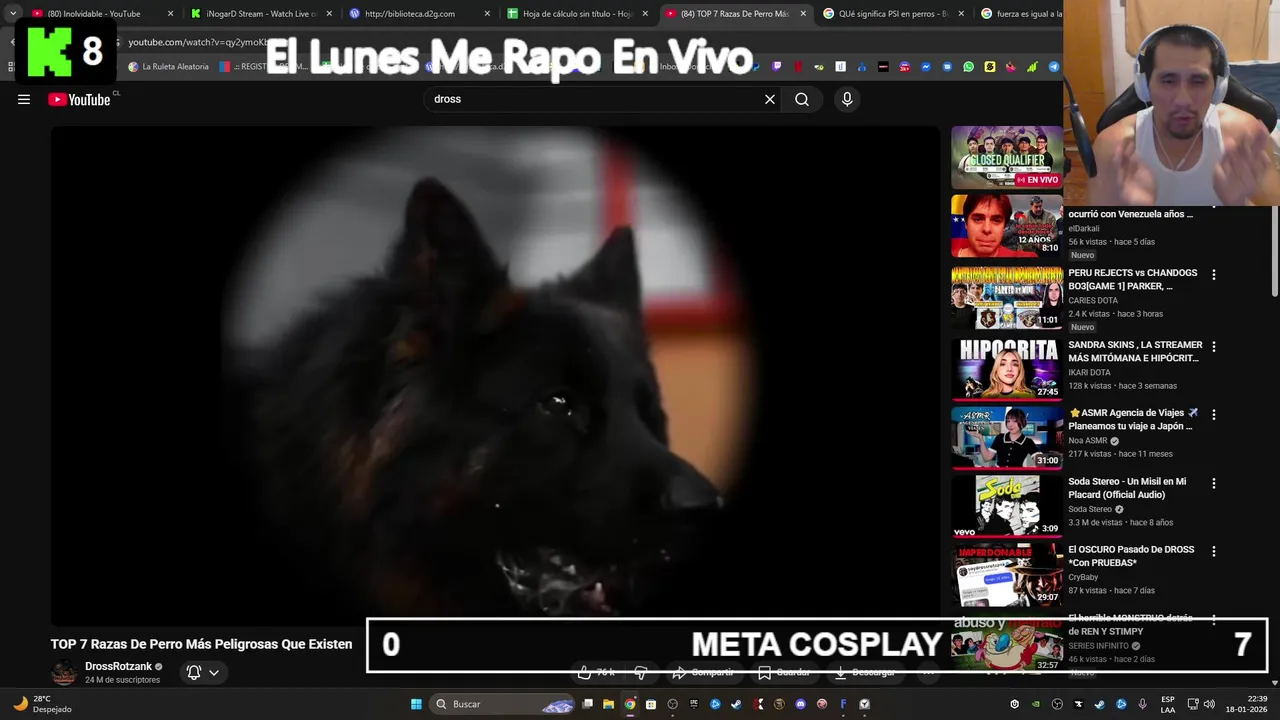The image size is (1280, 720).
Task: Open the ESP LAA language switcher
Action: coord(1168,704)
